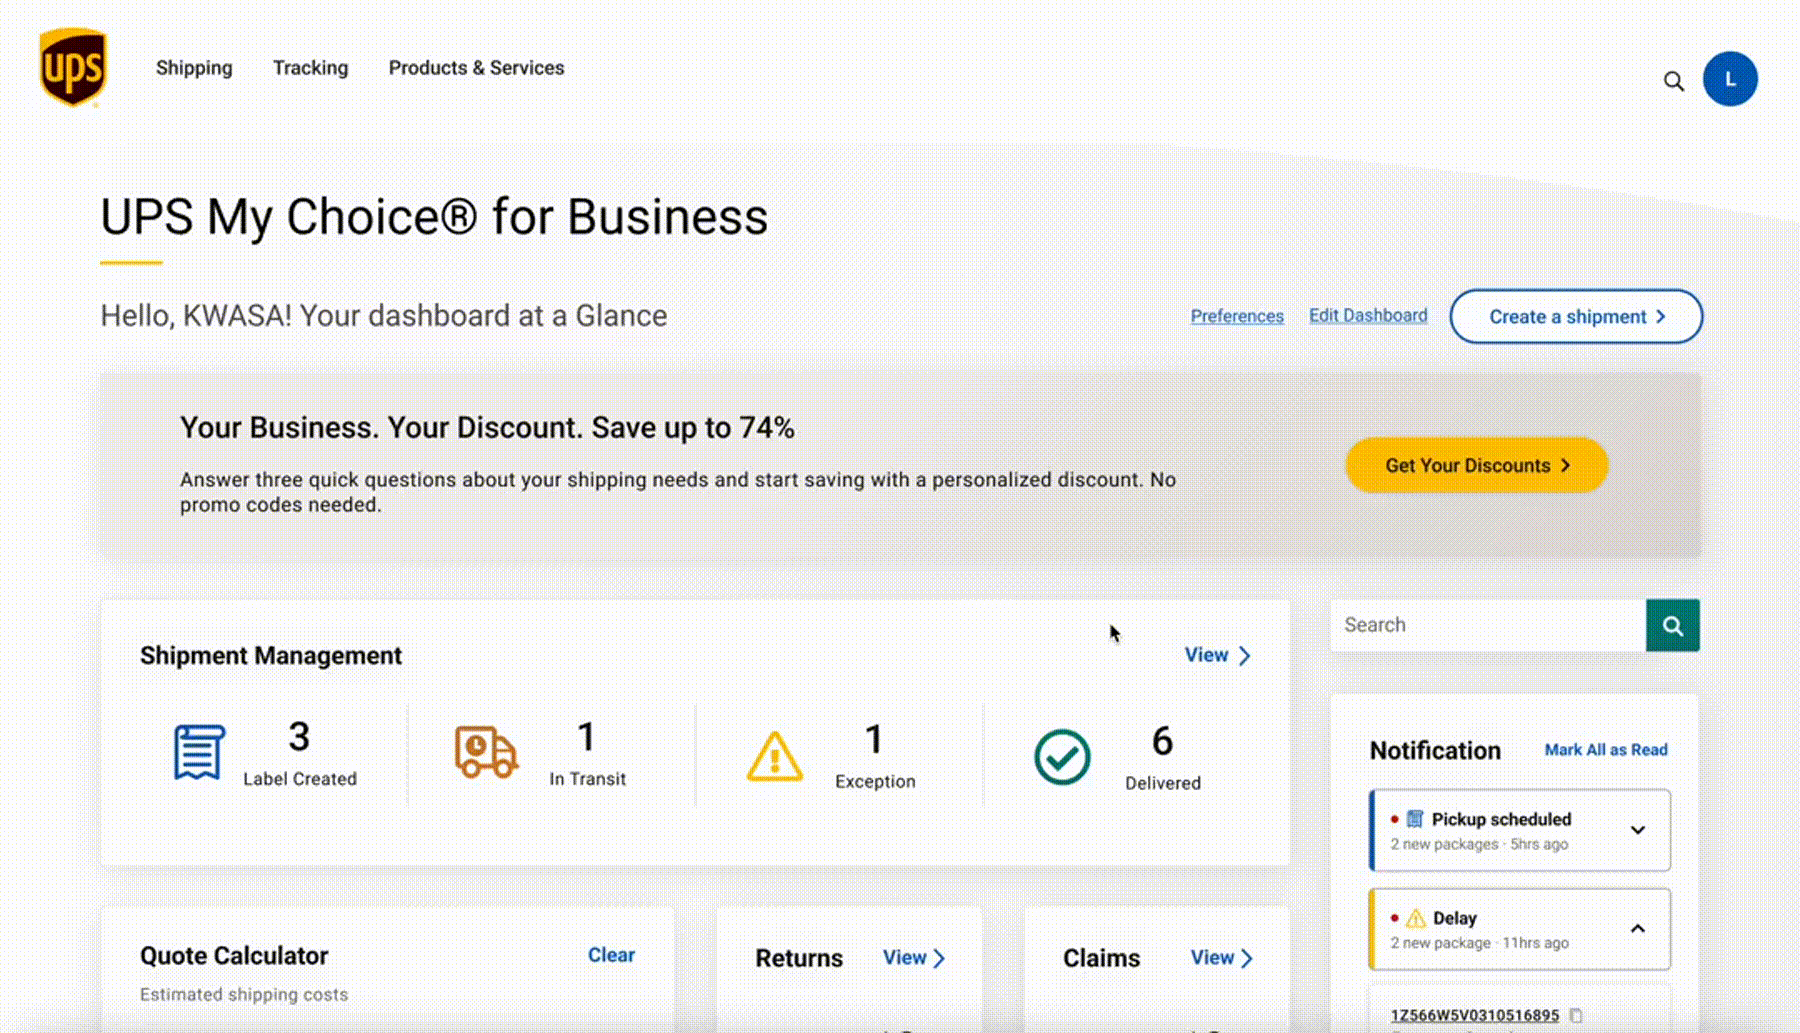This screenshot has width=1800, height=1033.
Task: Click 'Estimated shipping costs' text
Action: click(244, 995)
